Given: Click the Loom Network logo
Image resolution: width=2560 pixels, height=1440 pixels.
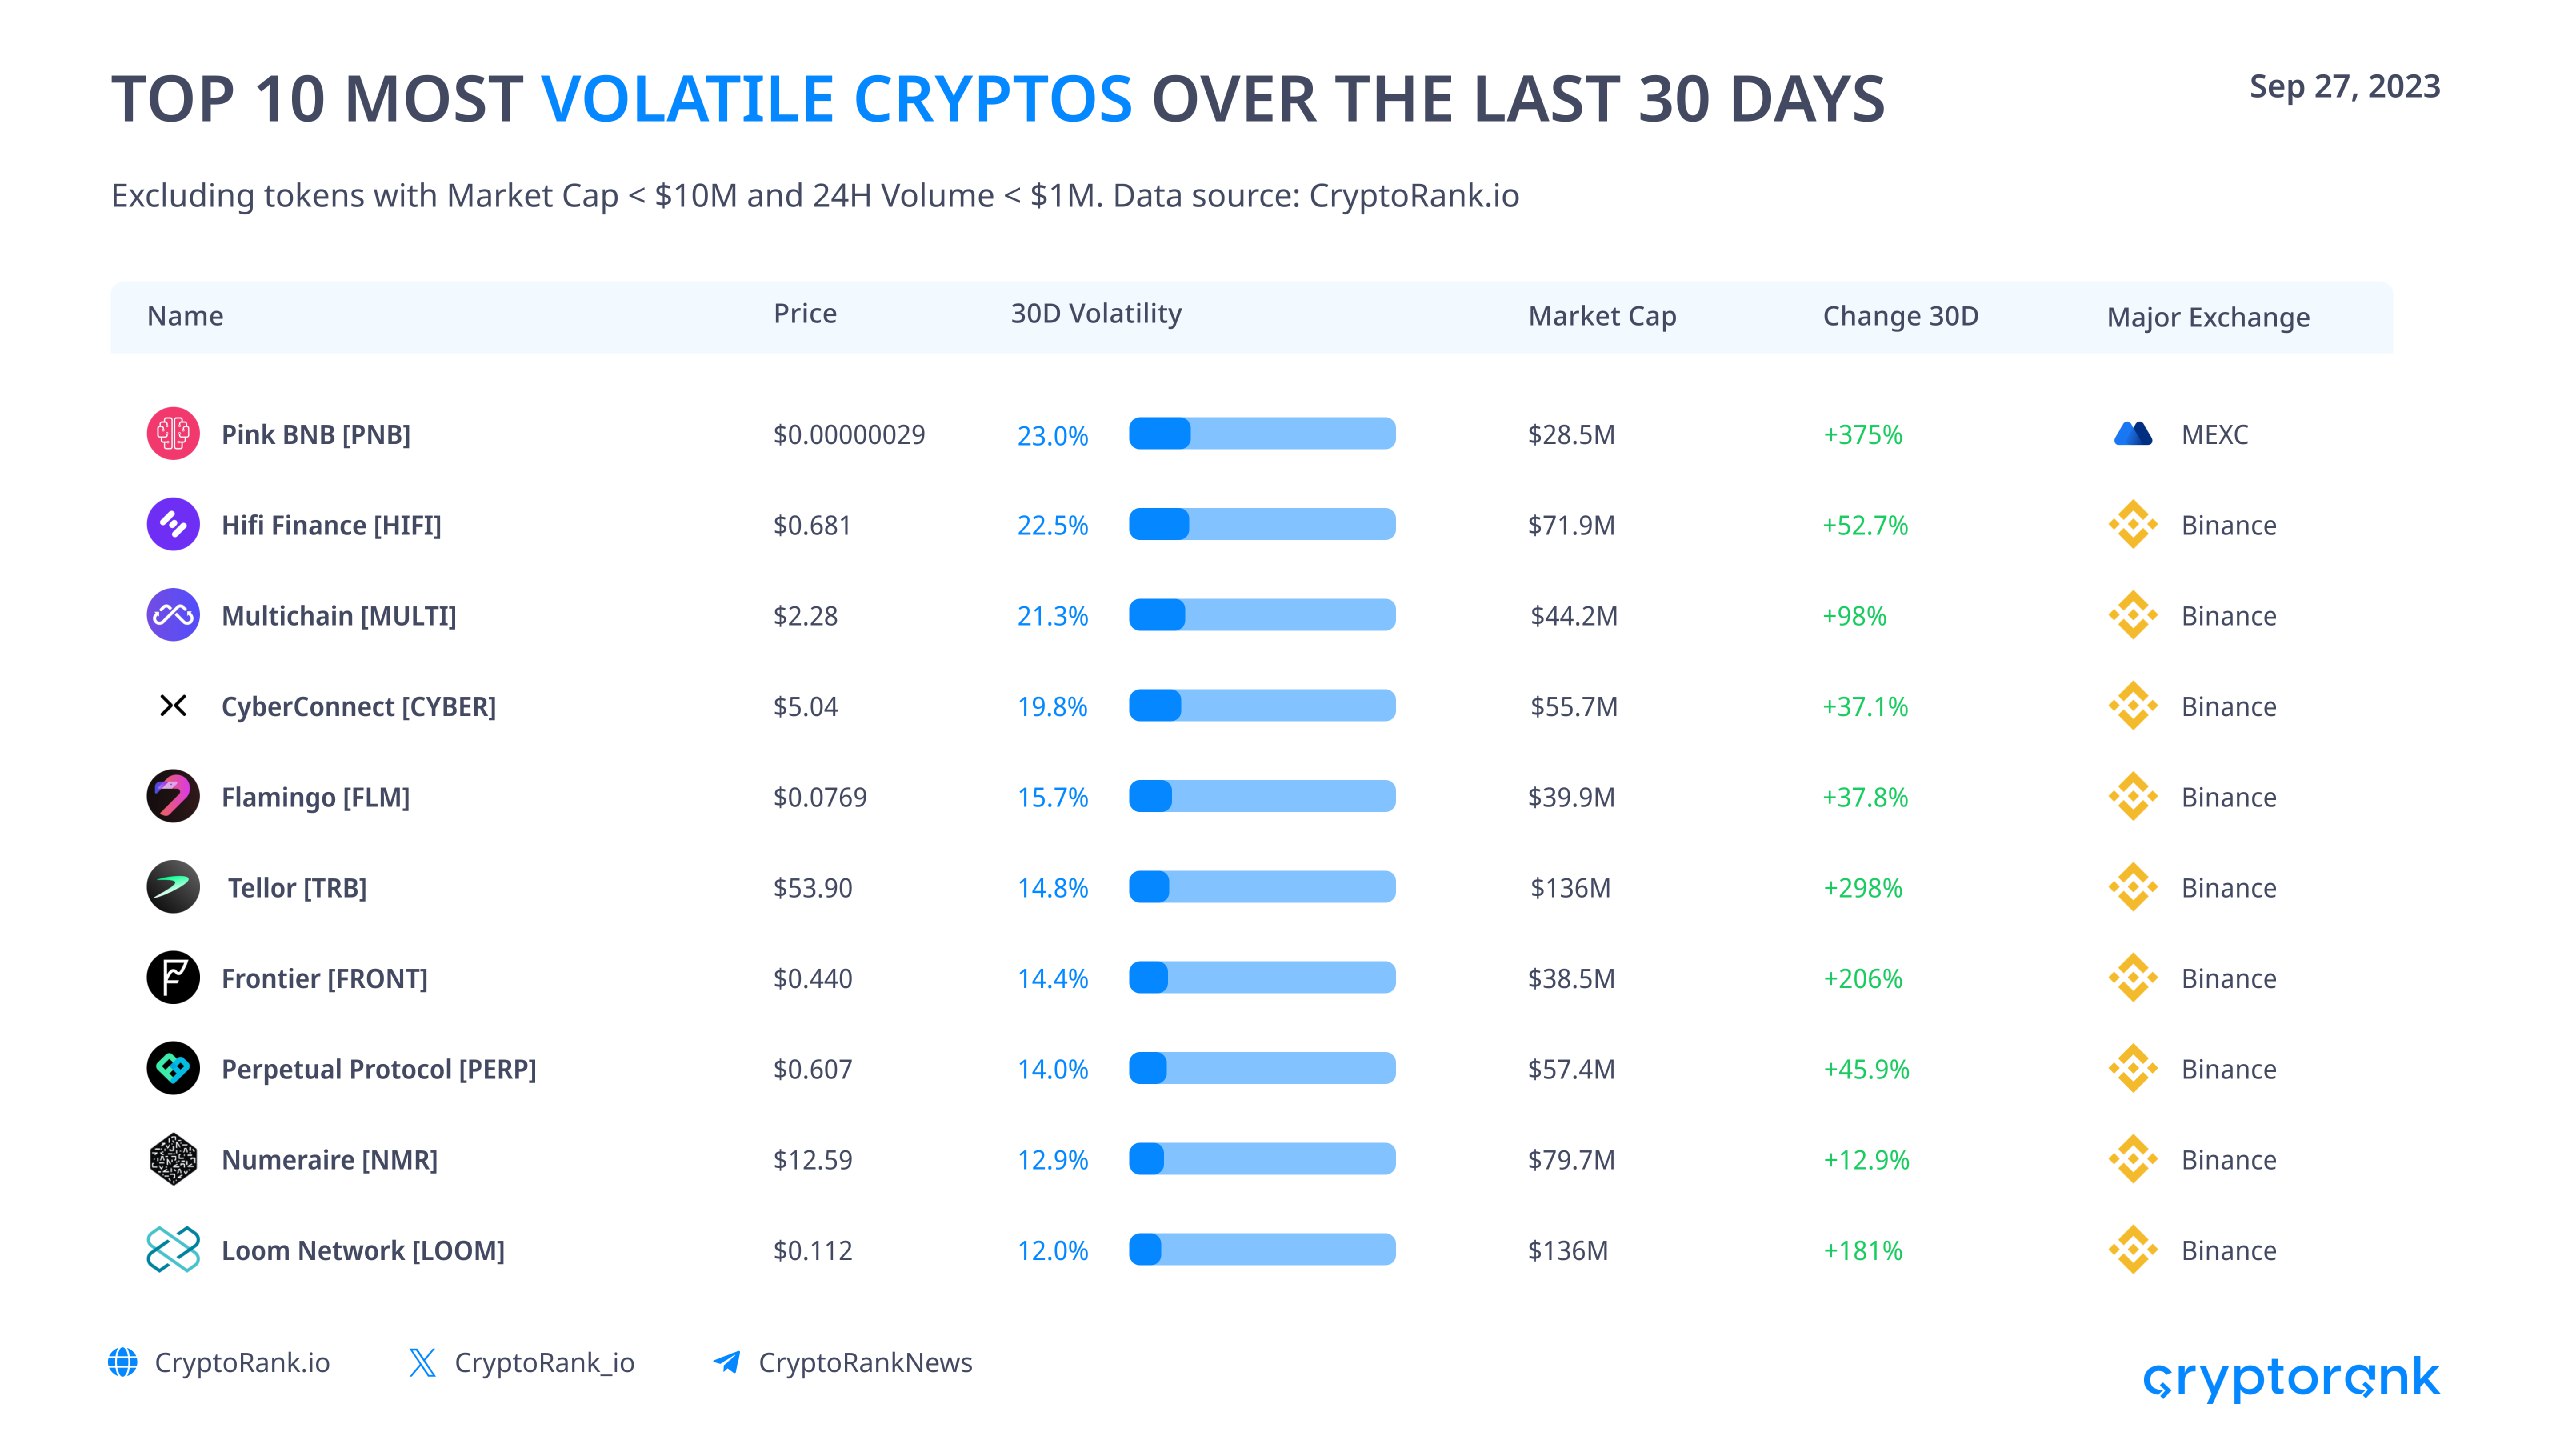Looking at the screenshot, I should pos(173,1250).
